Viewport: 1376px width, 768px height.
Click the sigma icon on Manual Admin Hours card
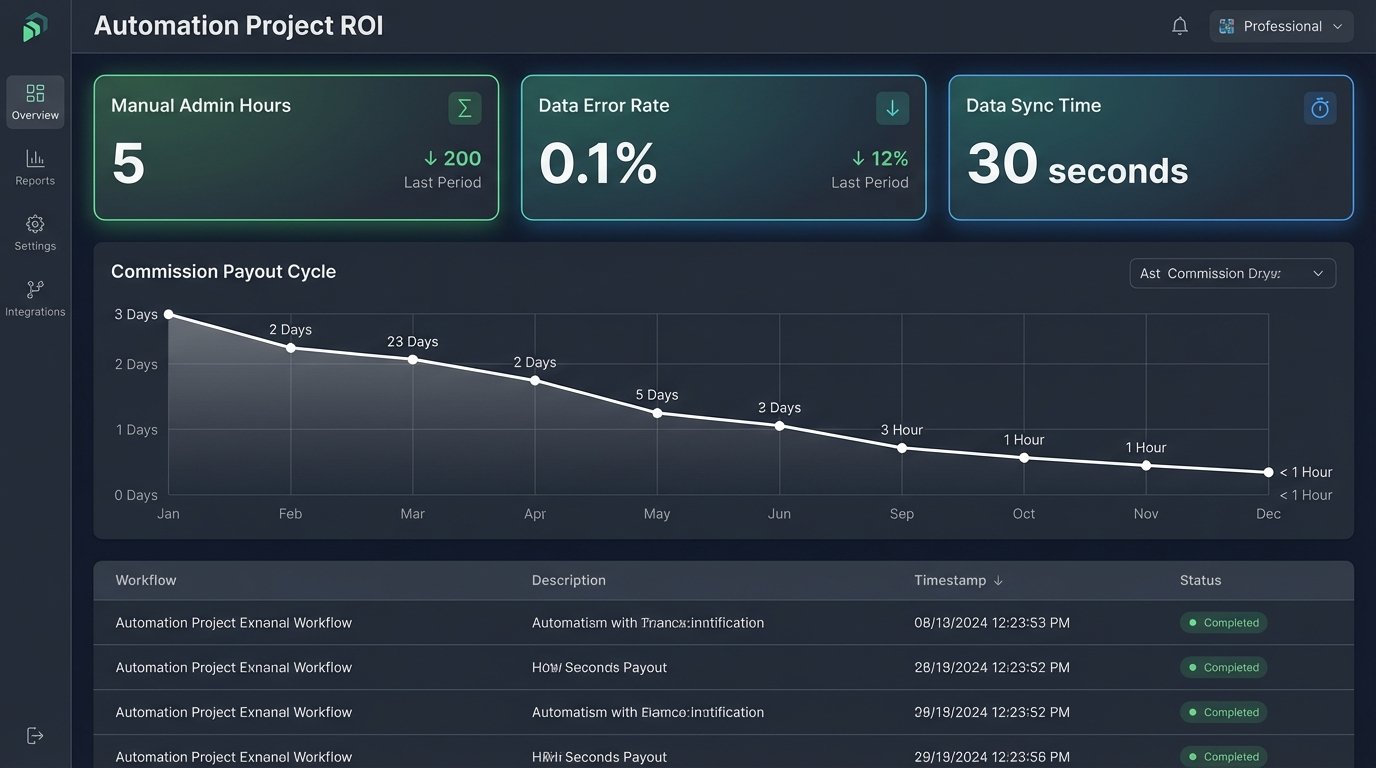tap(464, 107)
